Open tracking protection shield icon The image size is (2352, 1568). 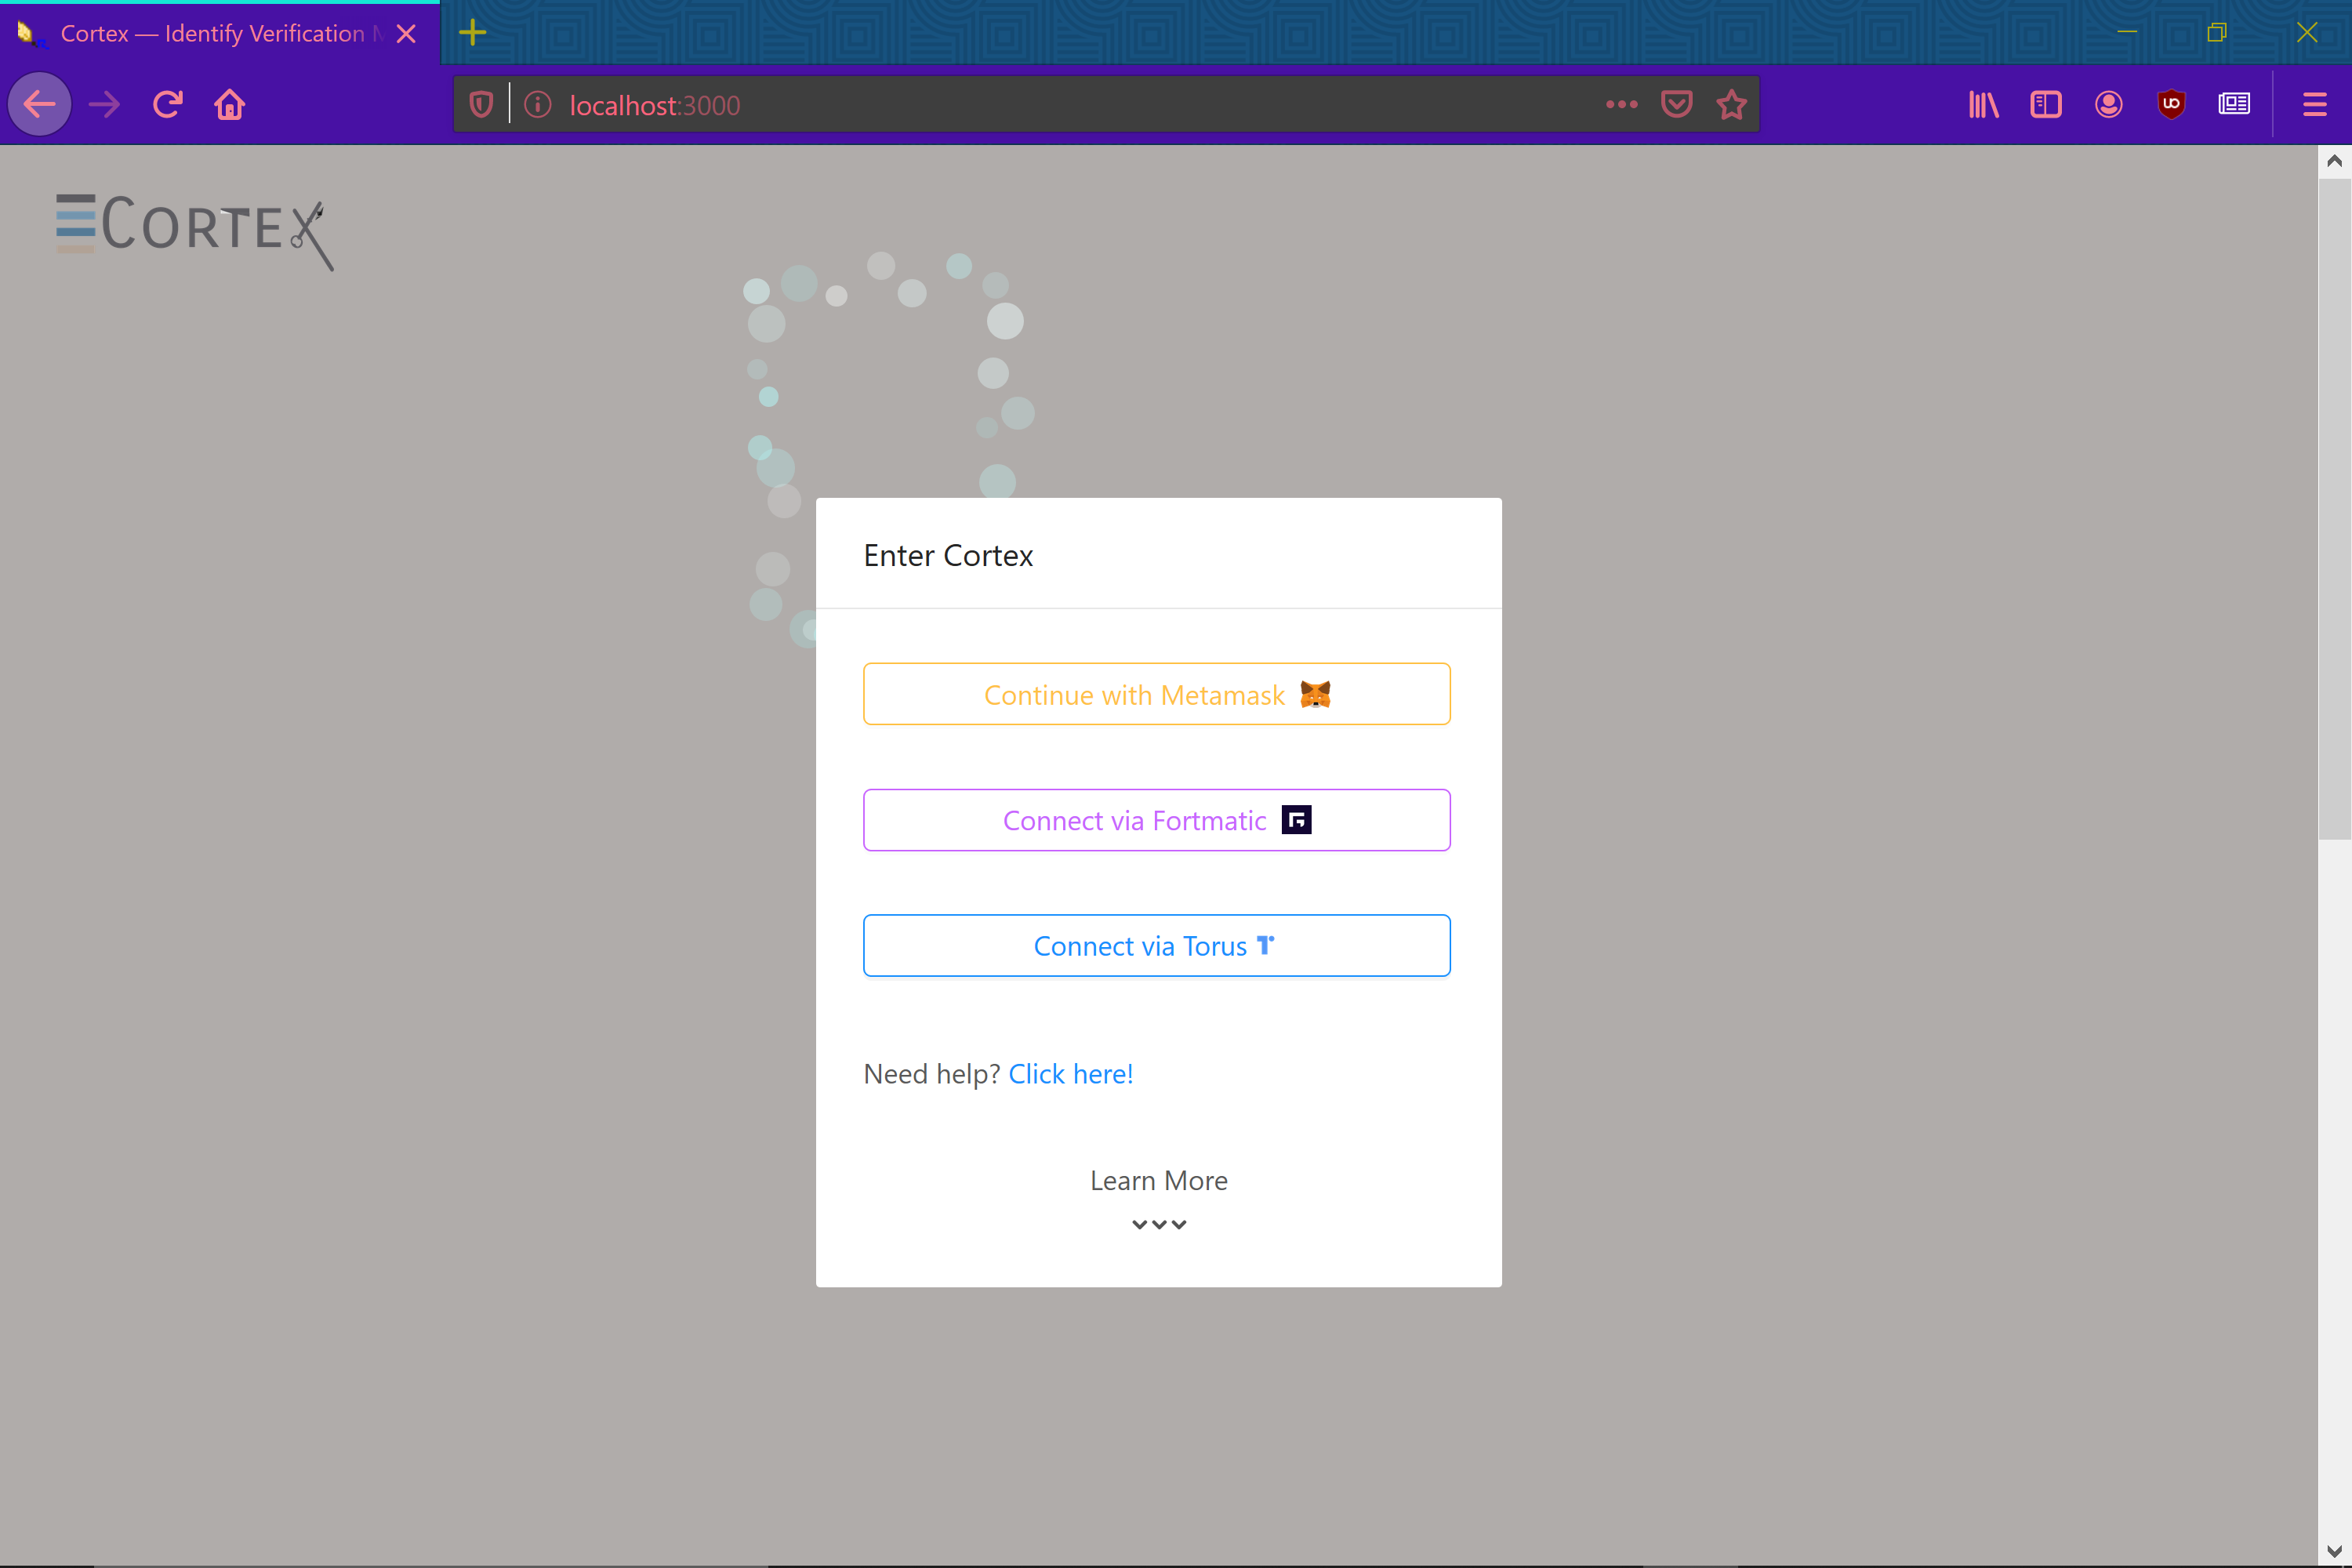click(x=481, y=104)
